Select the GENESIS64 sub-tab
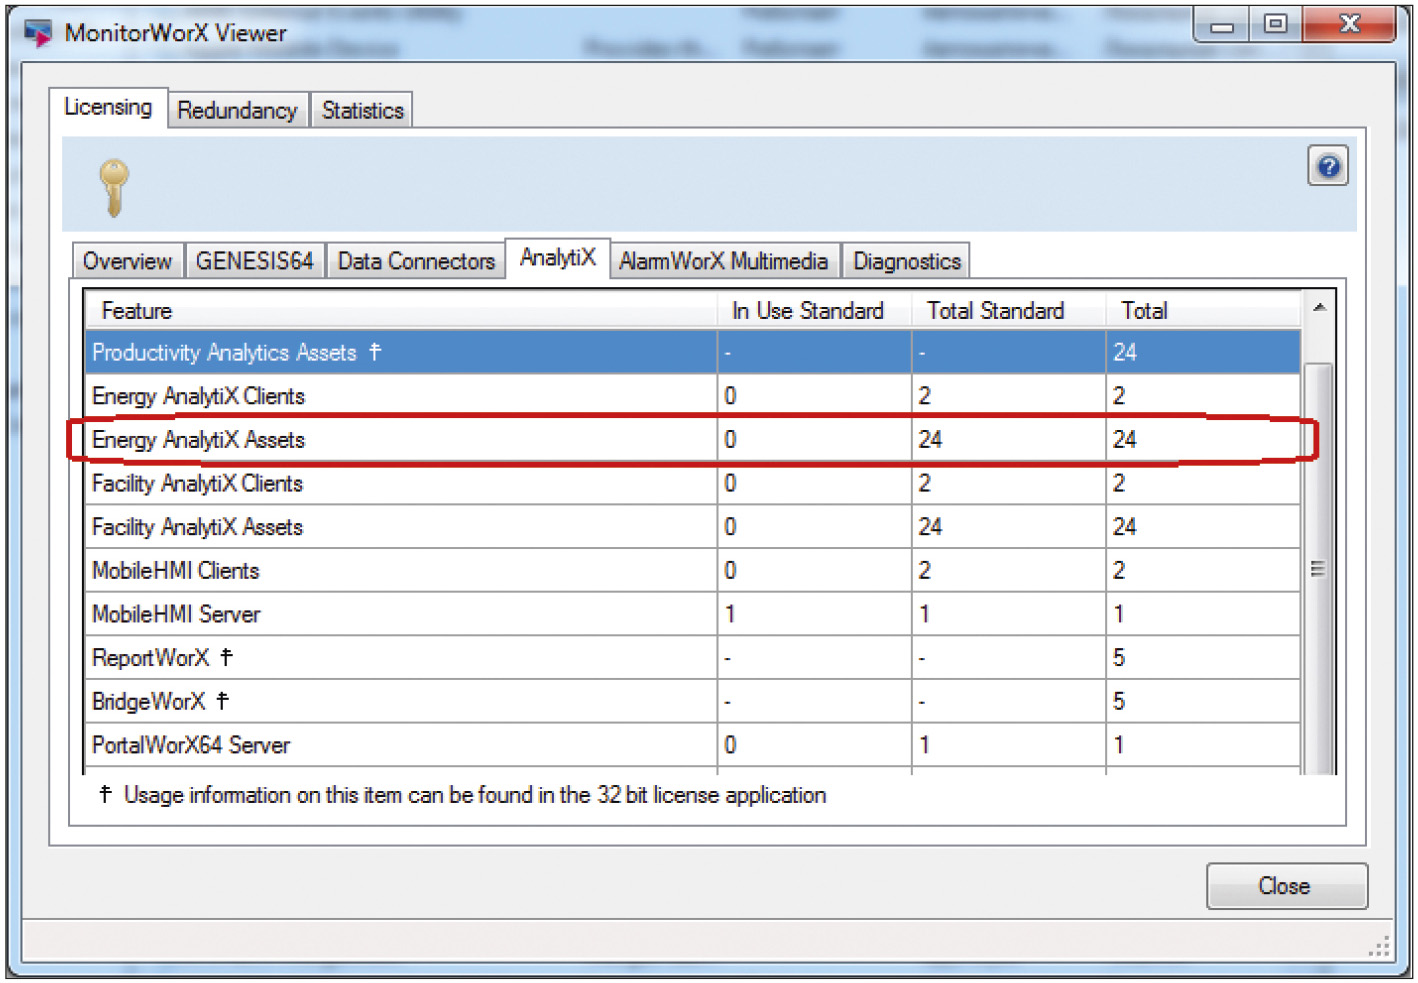 [254, 261]
